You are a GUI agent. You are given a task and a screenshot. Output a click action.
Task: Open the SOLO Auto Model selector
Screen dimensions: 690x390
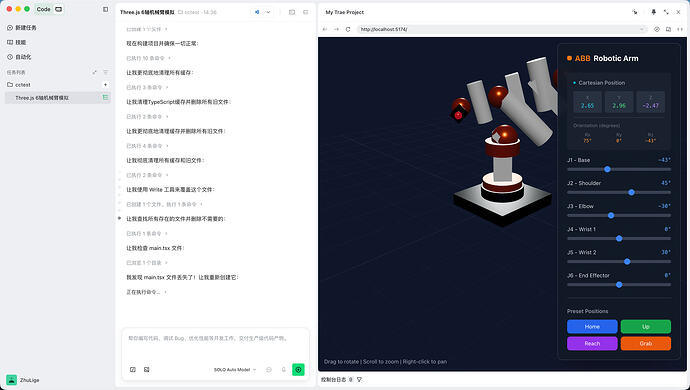click(x=235, y=370)
